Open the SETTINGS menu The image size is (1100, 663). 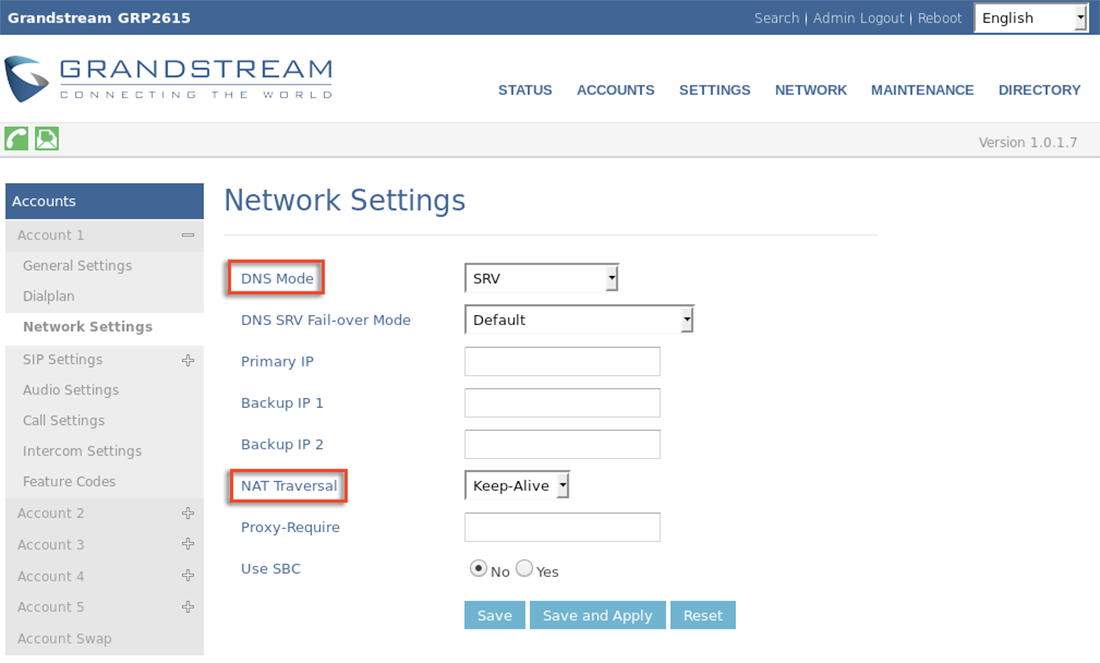pos(714,91)
